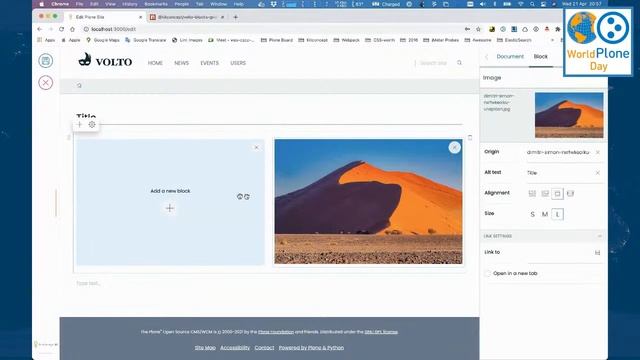Click the Type text placeholder block
Viewport: 640px width, 360px height.
click(x=88, y=283)
